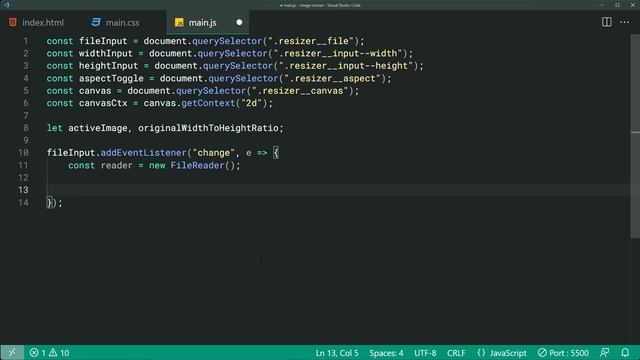
Task: Click line number 1 in the gutter
Action: pyautogui.click(x=26, y=41)
